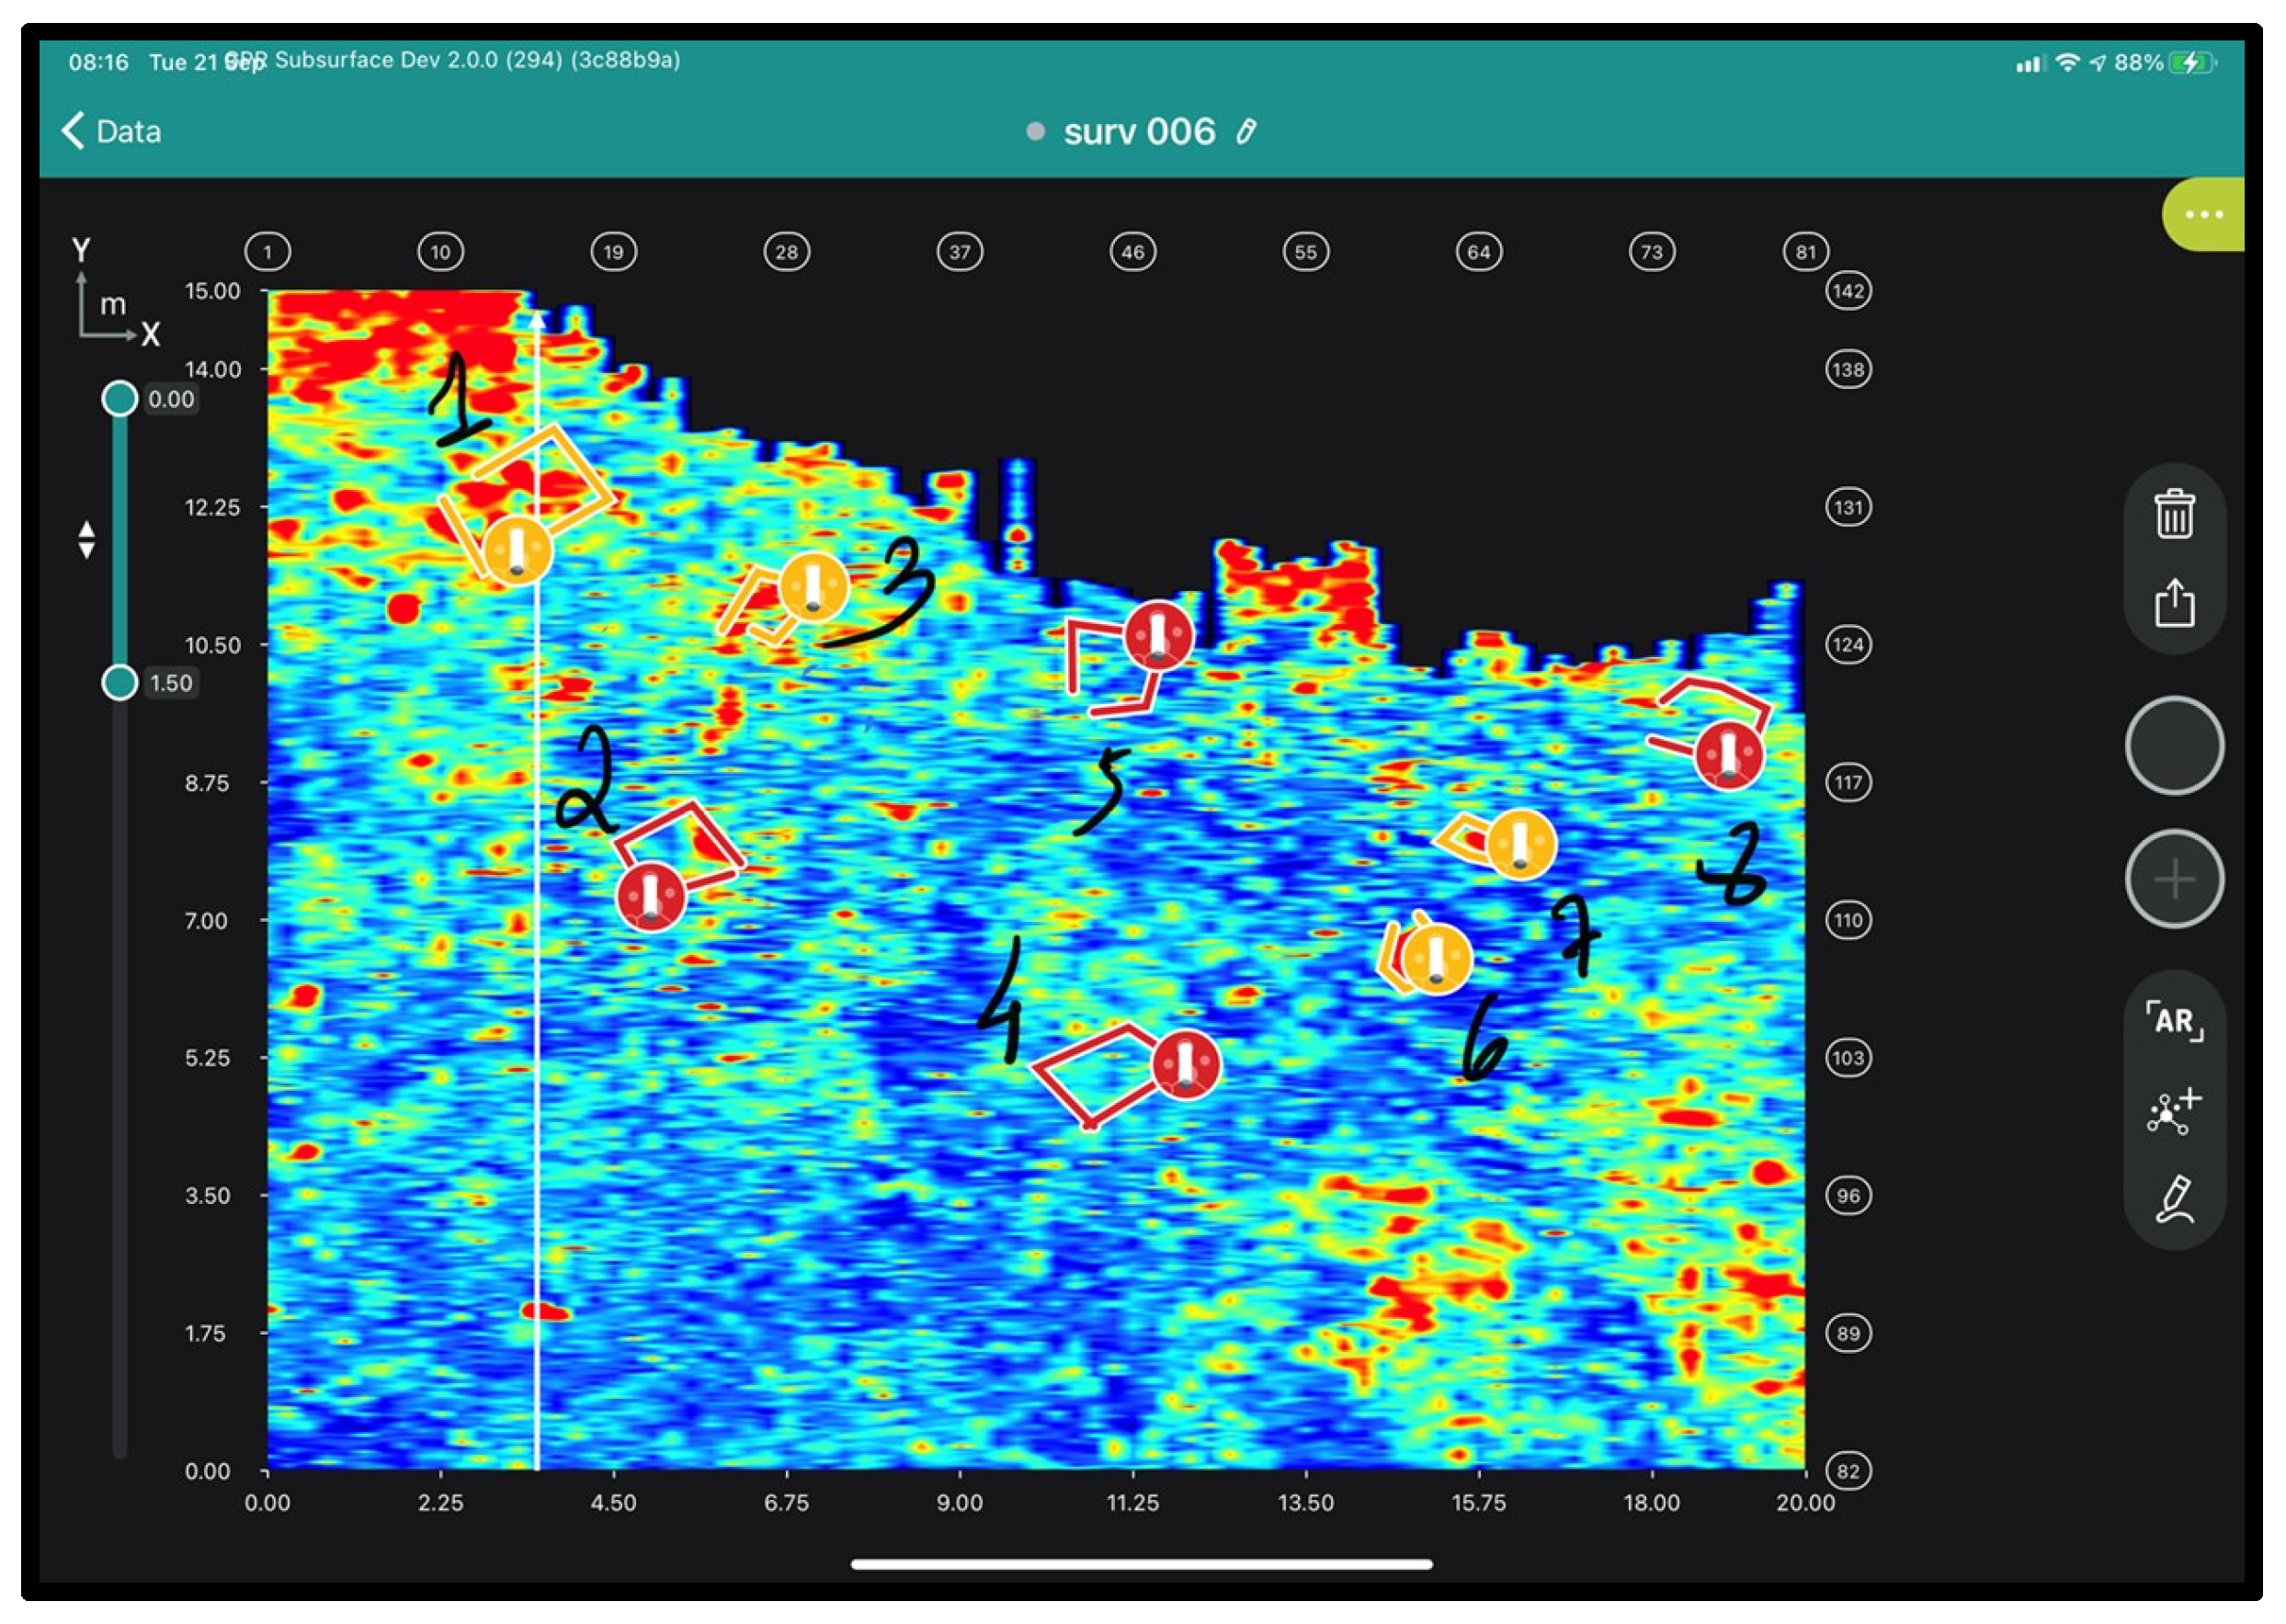Tap the plus add circle button
Viewport: 2286px width, 1624px height.
point(2173,879)
